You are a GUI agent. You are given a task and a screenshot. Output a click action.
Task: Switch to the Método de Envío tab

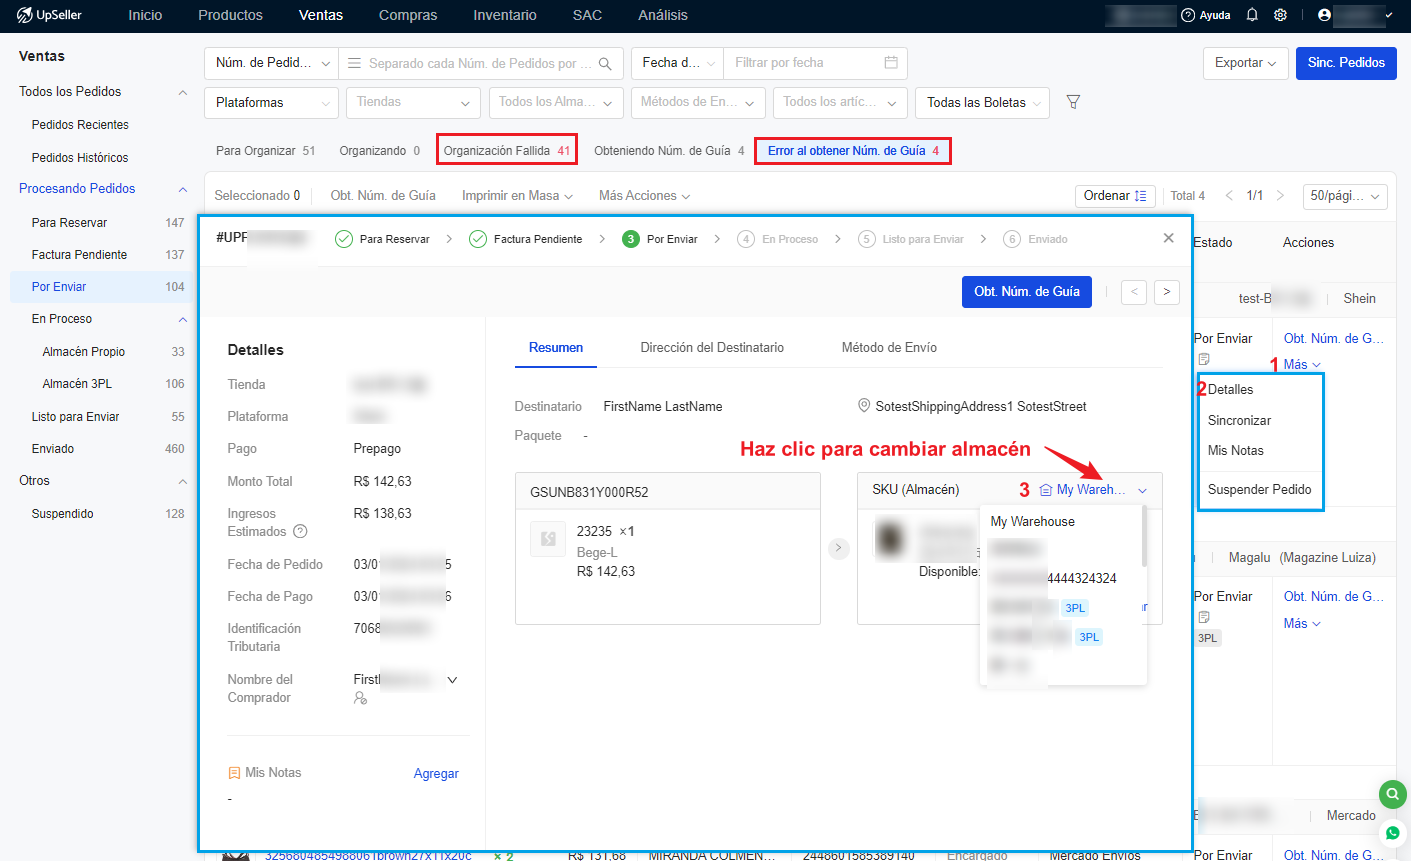coord(889,347)
